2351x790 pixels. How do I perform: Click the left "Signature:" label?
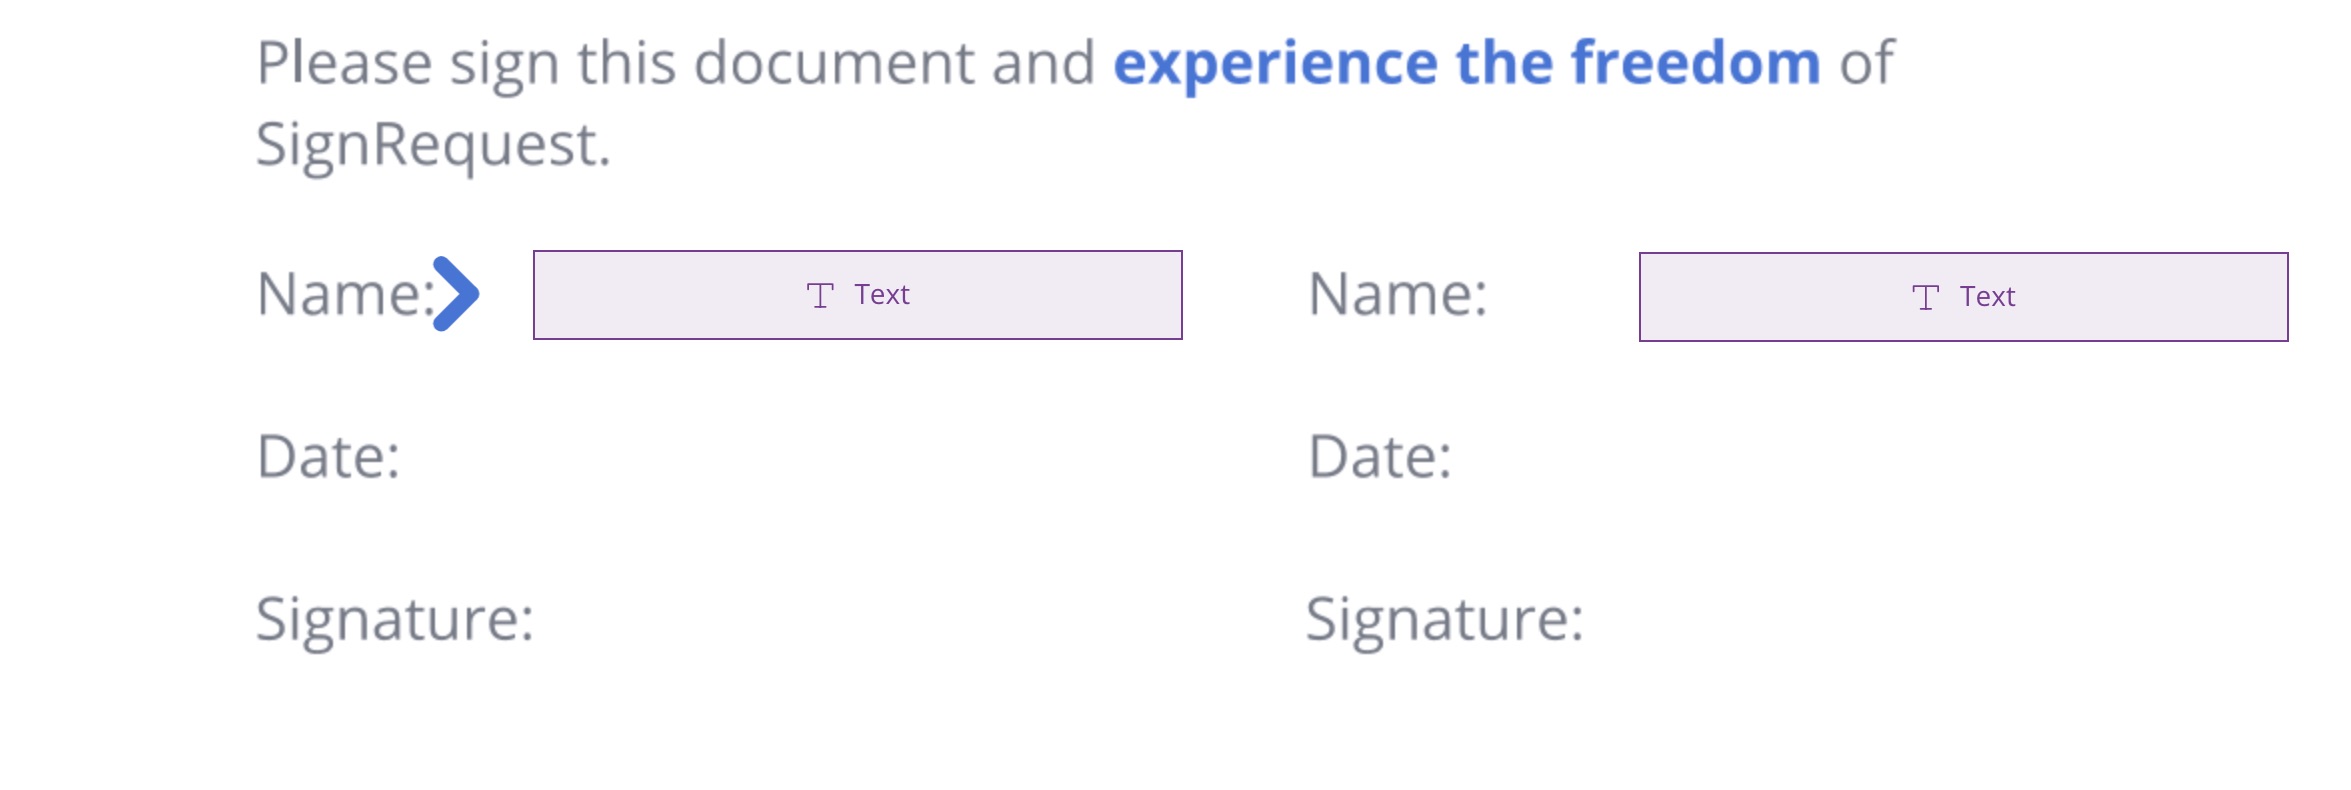coord(395,620)
